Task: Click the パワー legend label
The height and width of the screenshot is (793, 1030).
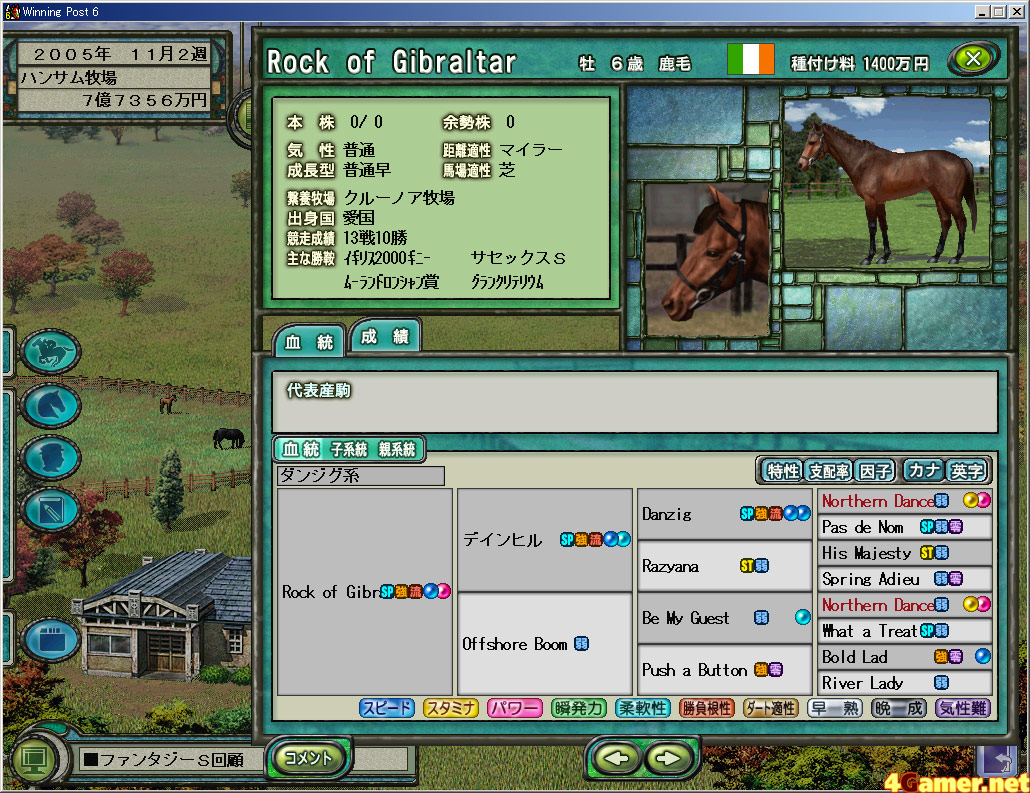Action: click(x=514, y=708)
